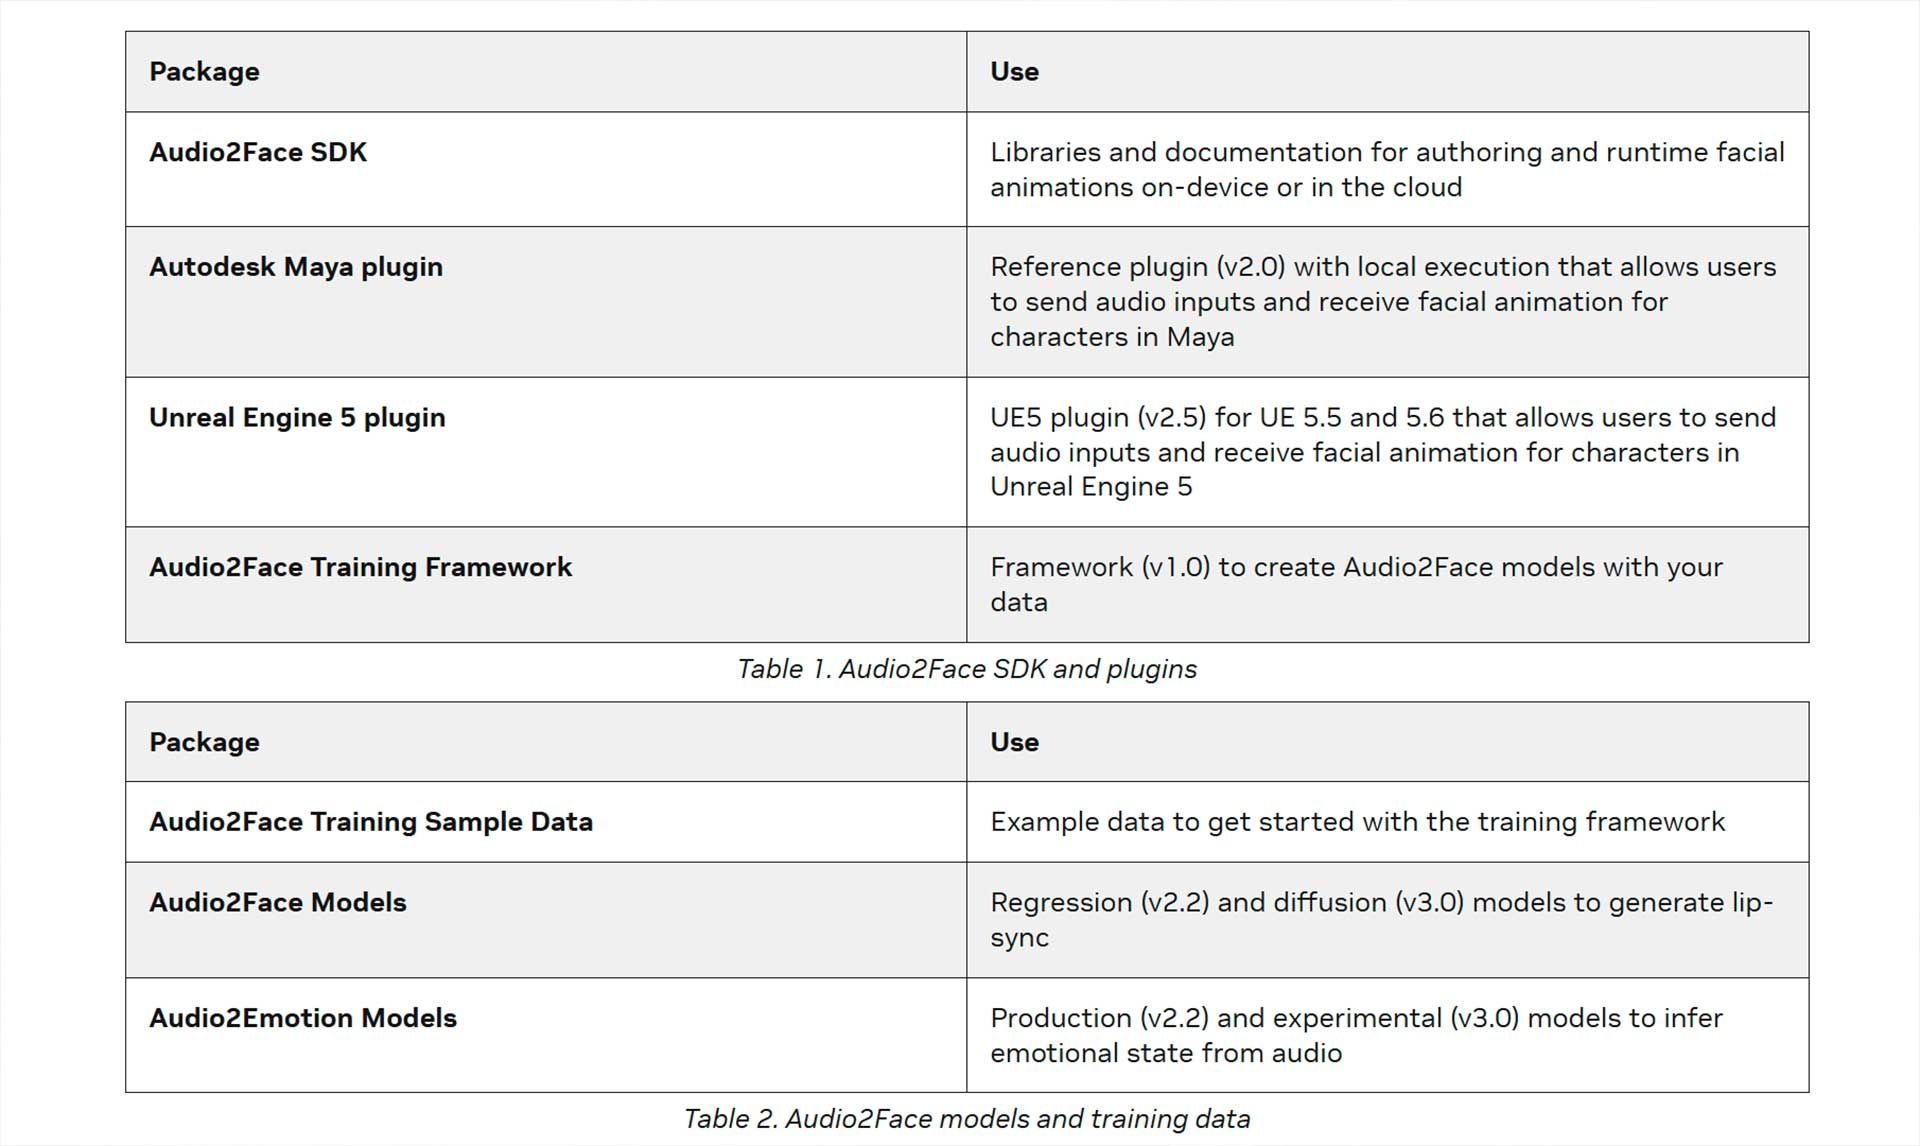
Task: Click the production and experimental models description
Action: pos(1356,1035)
